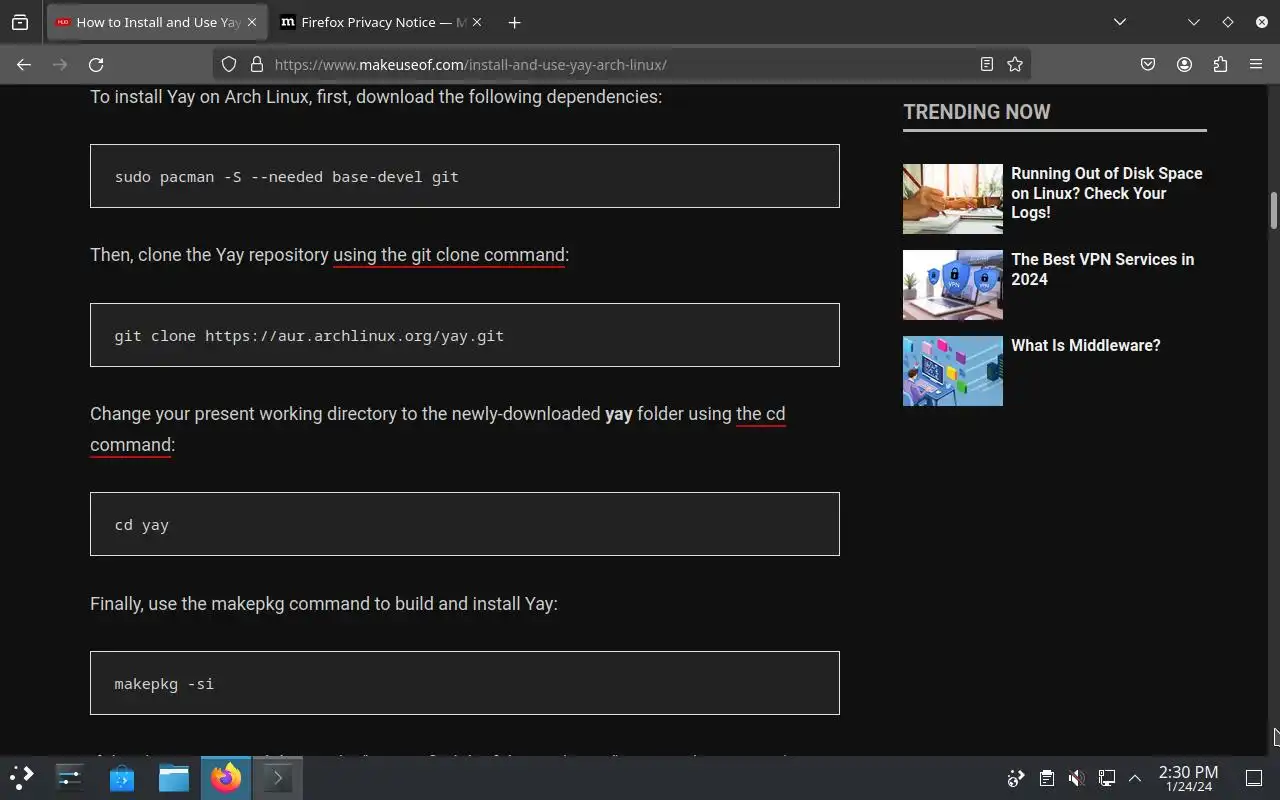Open 'What Is Middleware?' article link

point(1086,345)
